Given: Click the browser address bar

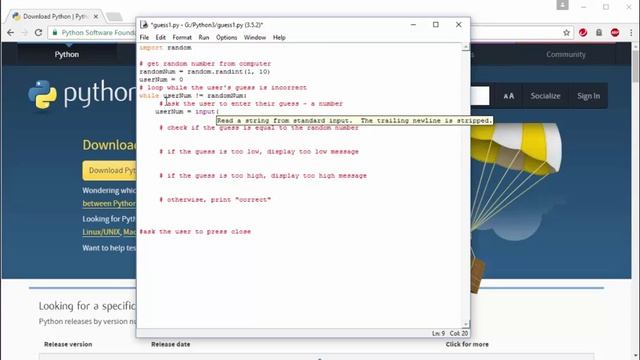Looking at the screenshot, I should pyautogui.click(x=310, y=33).
